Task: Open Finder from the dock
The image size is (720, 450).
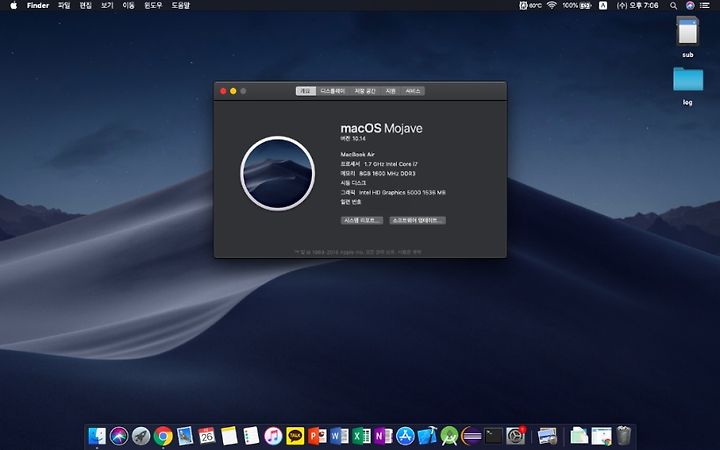Action: pyautogui.click(x=97, y=436)
